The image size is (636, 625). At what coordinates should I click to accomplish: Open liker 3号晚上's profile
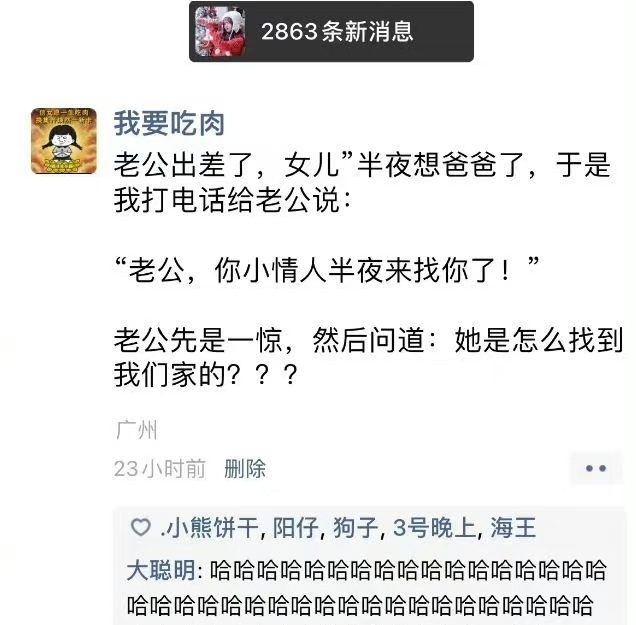tap(434, 528)
